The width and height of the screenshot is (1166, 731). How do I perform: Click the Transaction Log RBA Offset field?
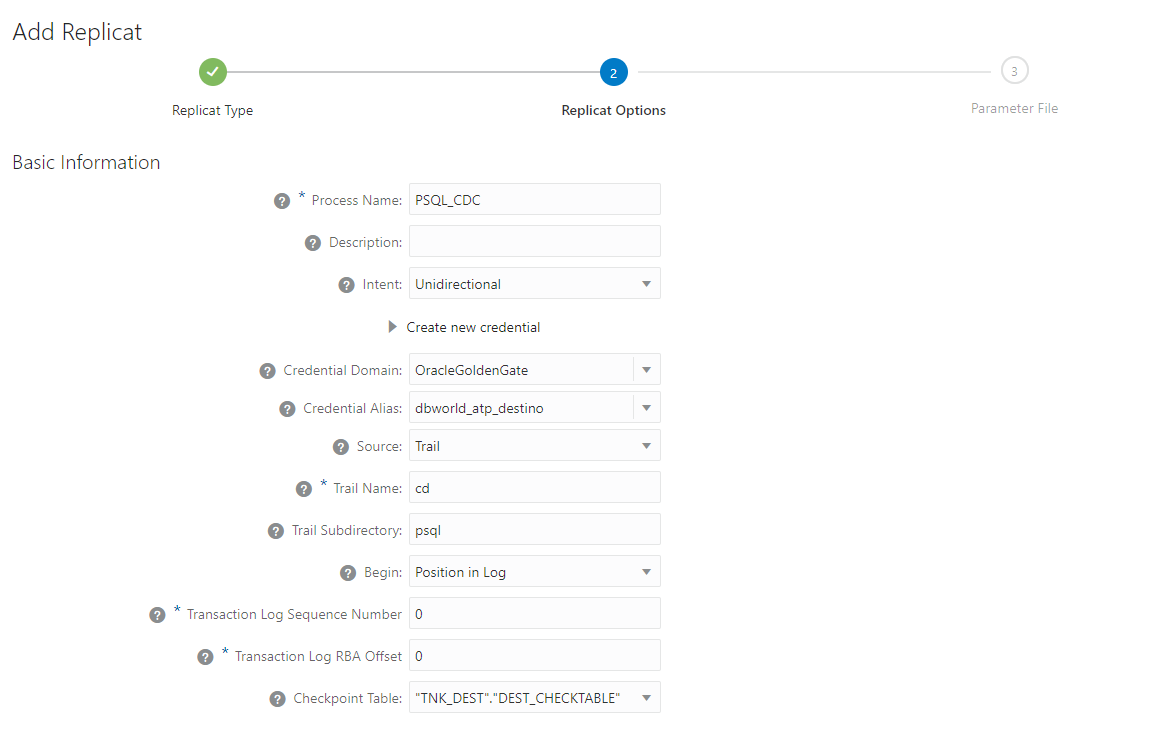tap(535, 656)
